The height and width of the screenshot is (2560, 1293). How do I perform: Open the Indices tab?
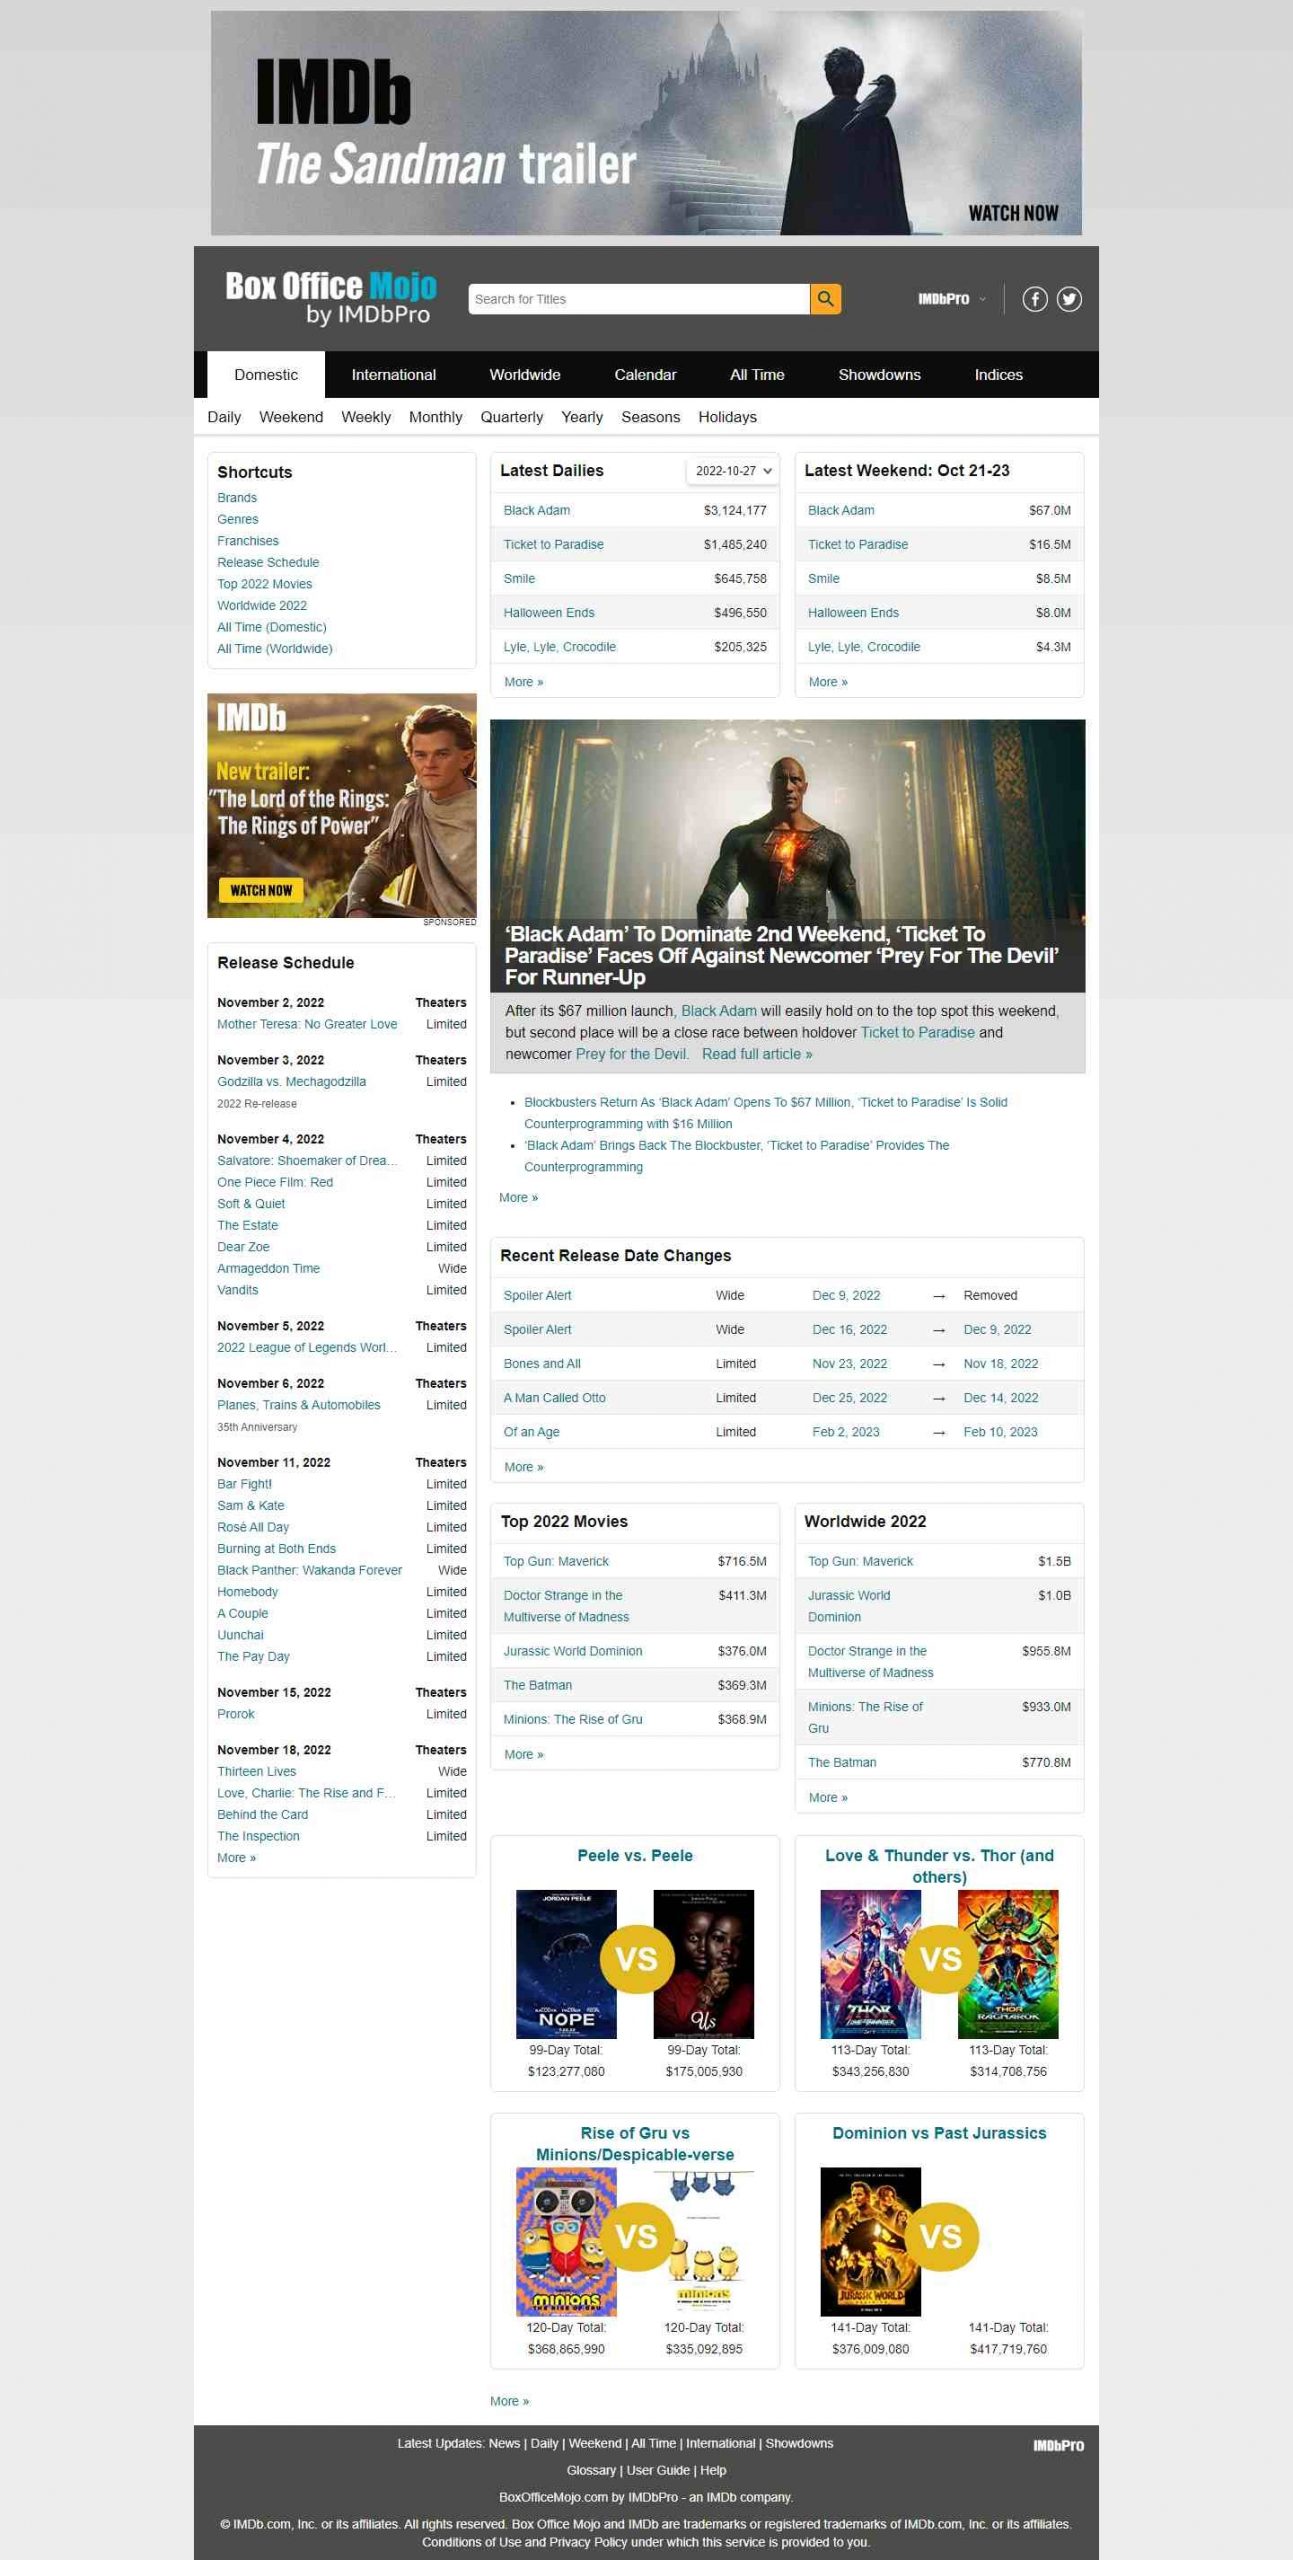(998, 375)
